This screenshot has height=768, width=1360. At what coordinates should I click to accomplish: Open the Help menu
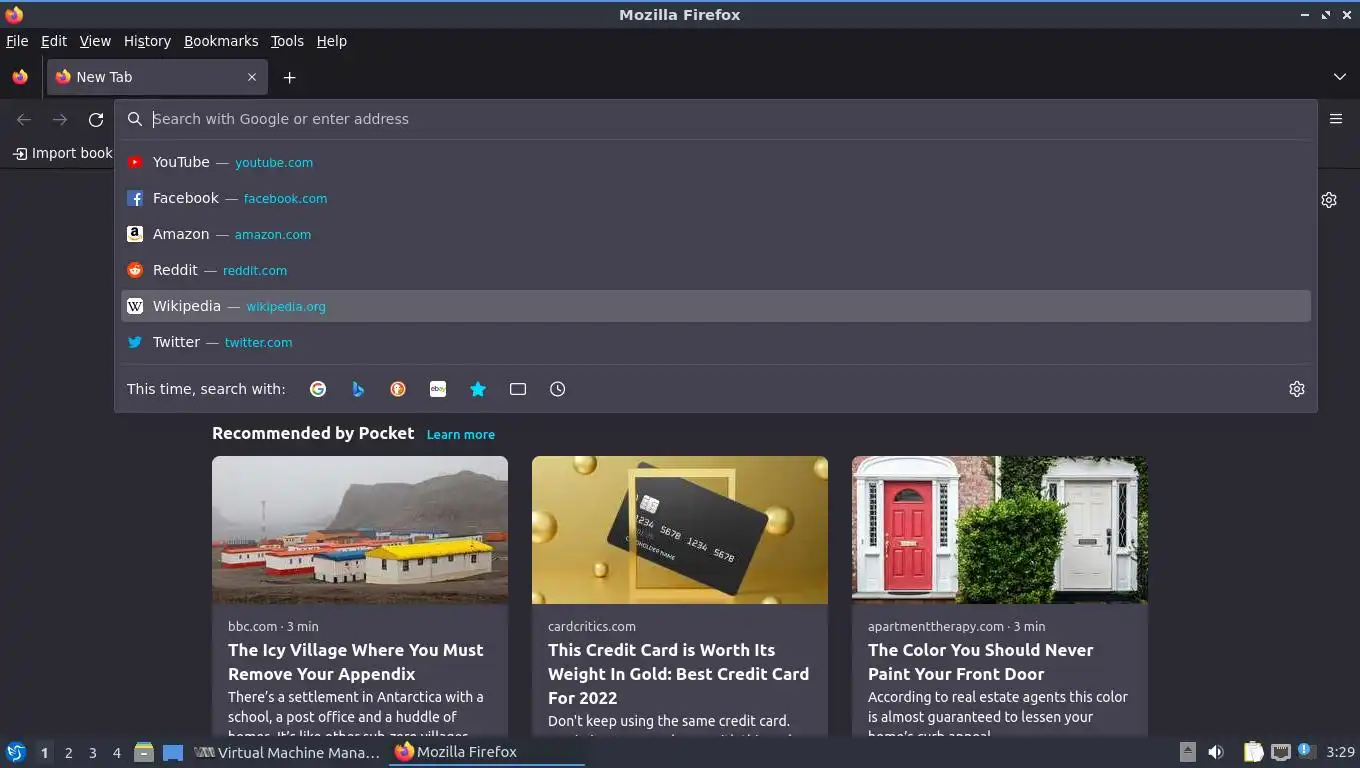coord(332,41)
